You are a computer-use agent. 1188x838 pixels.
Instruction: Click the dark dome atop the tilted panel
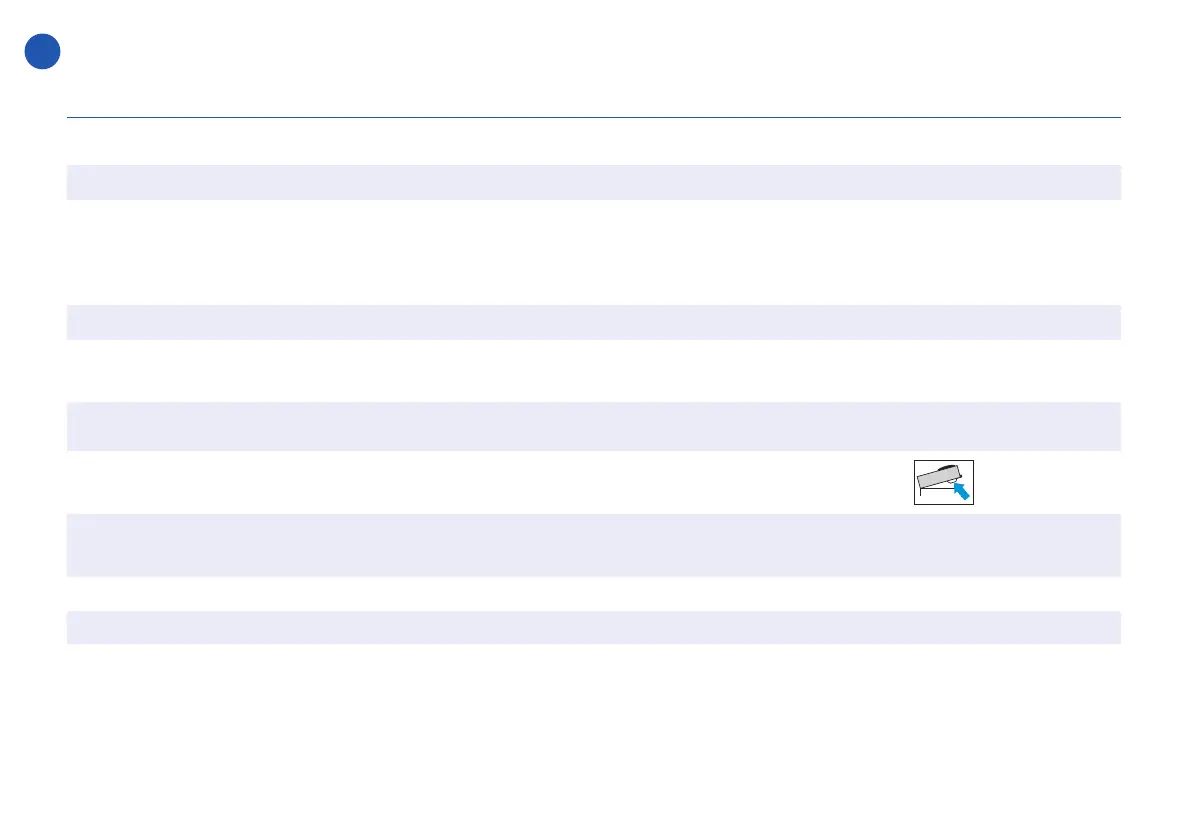pyautogui.click(x=946, y=468)
